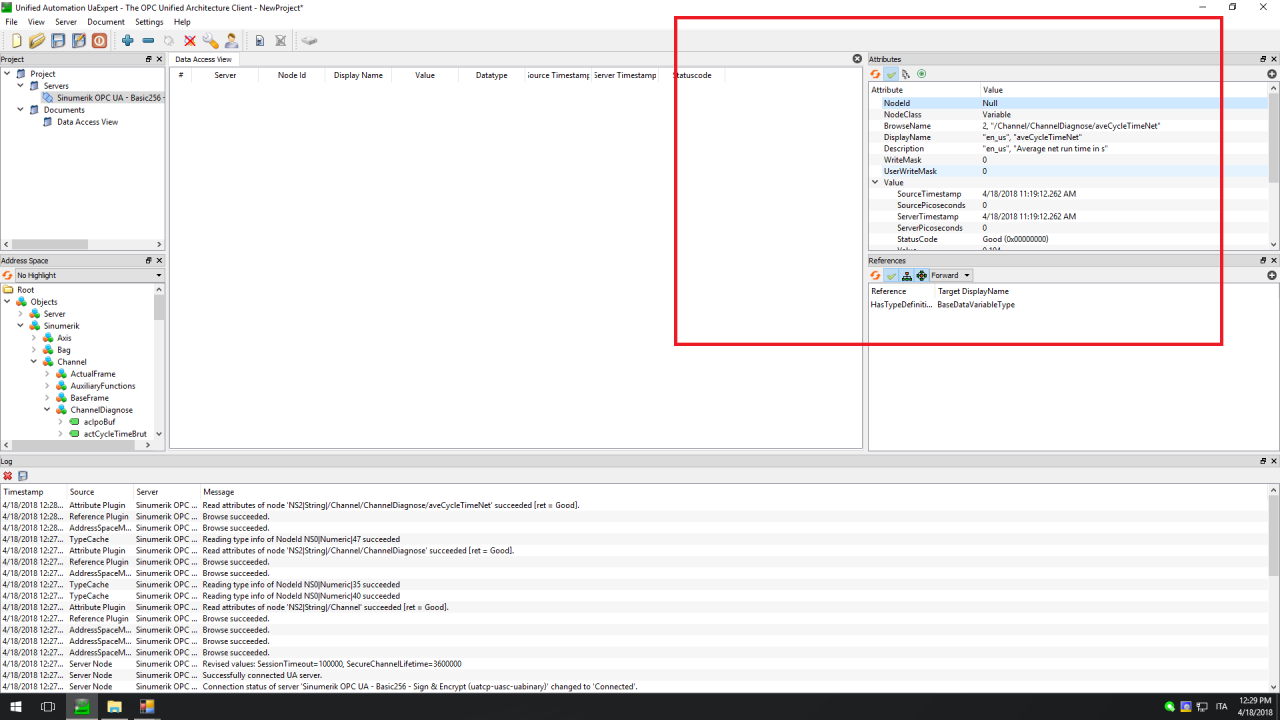
Task: Open File Explorer from the taskbar
Action: point(114,707)
